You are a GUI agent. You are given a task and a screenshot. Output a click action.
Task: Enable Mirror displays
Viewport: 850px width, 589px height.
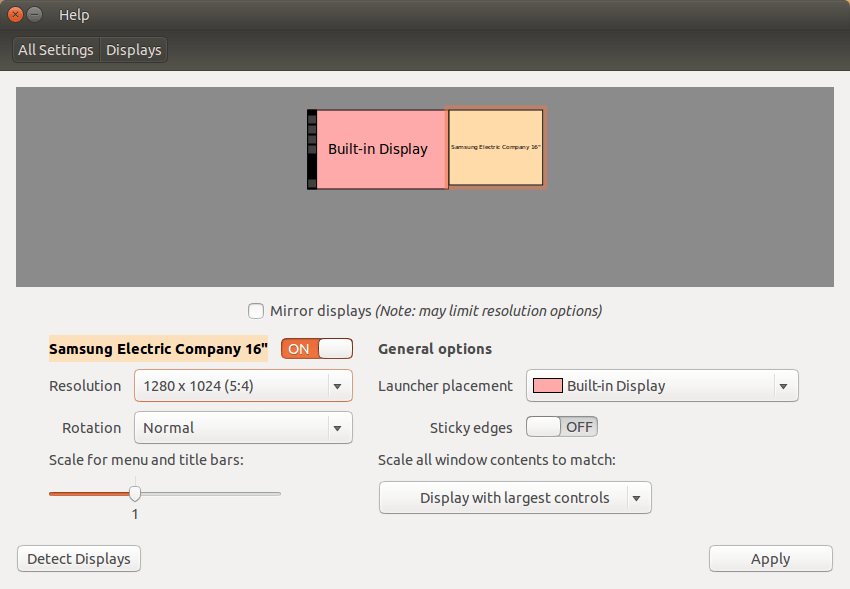coord(256,311)
